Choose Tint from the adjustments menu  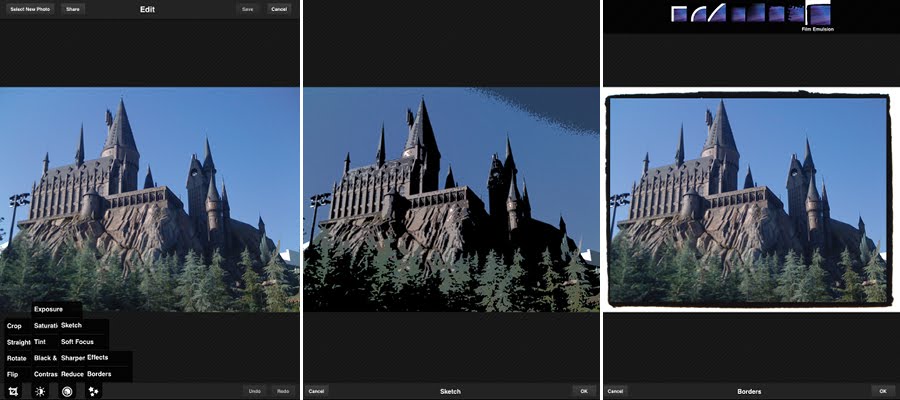[x=40, y=341]
